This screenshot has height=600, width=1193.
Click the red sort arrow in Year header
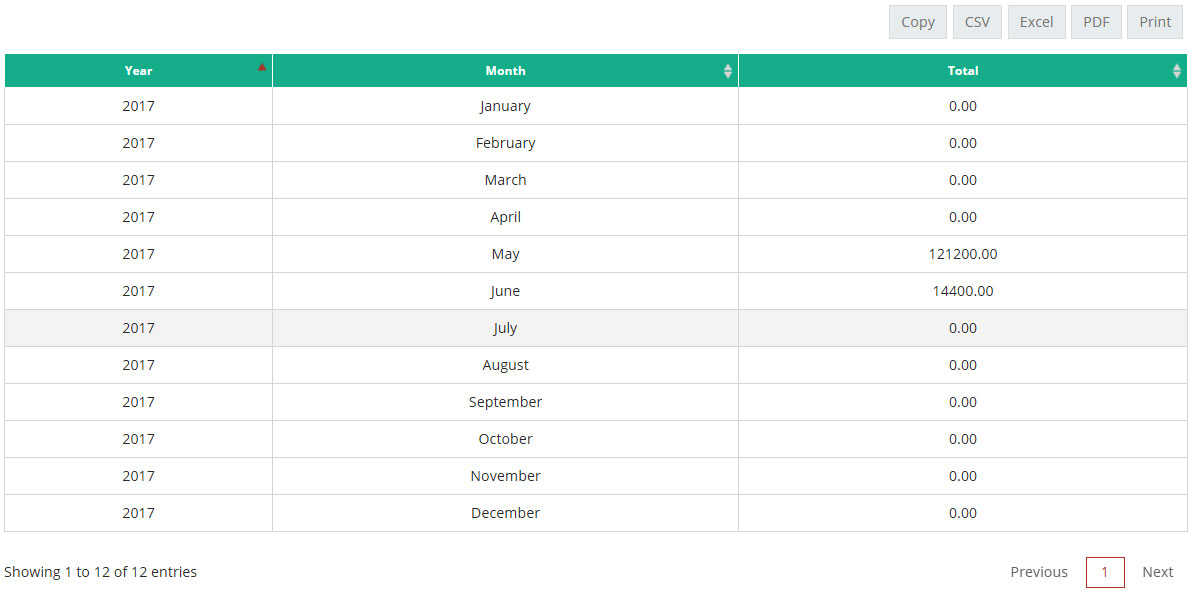pos(262,68)
